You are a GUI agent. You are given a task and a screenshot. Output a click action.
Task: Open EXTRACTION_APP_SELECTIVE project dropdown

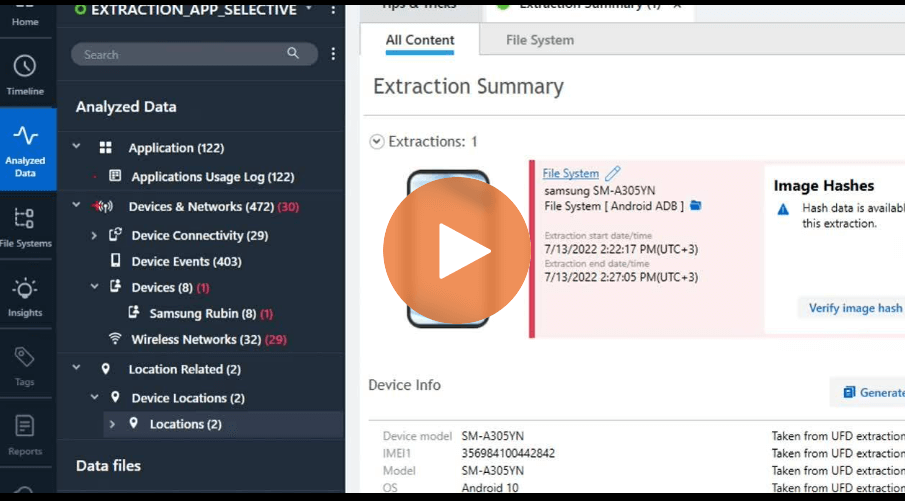click(309, 8)
